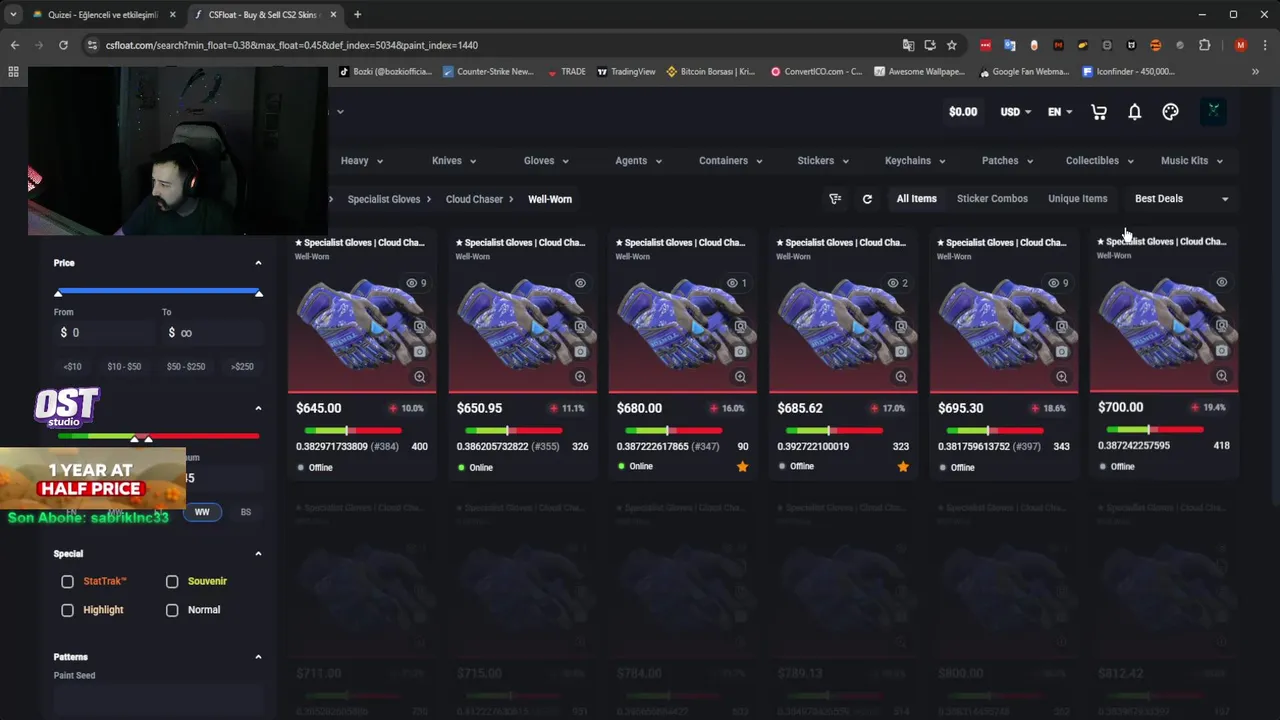Click the Cloud Chaser breadcrumb
This screenshot has width=1280, height=720.
474,199
